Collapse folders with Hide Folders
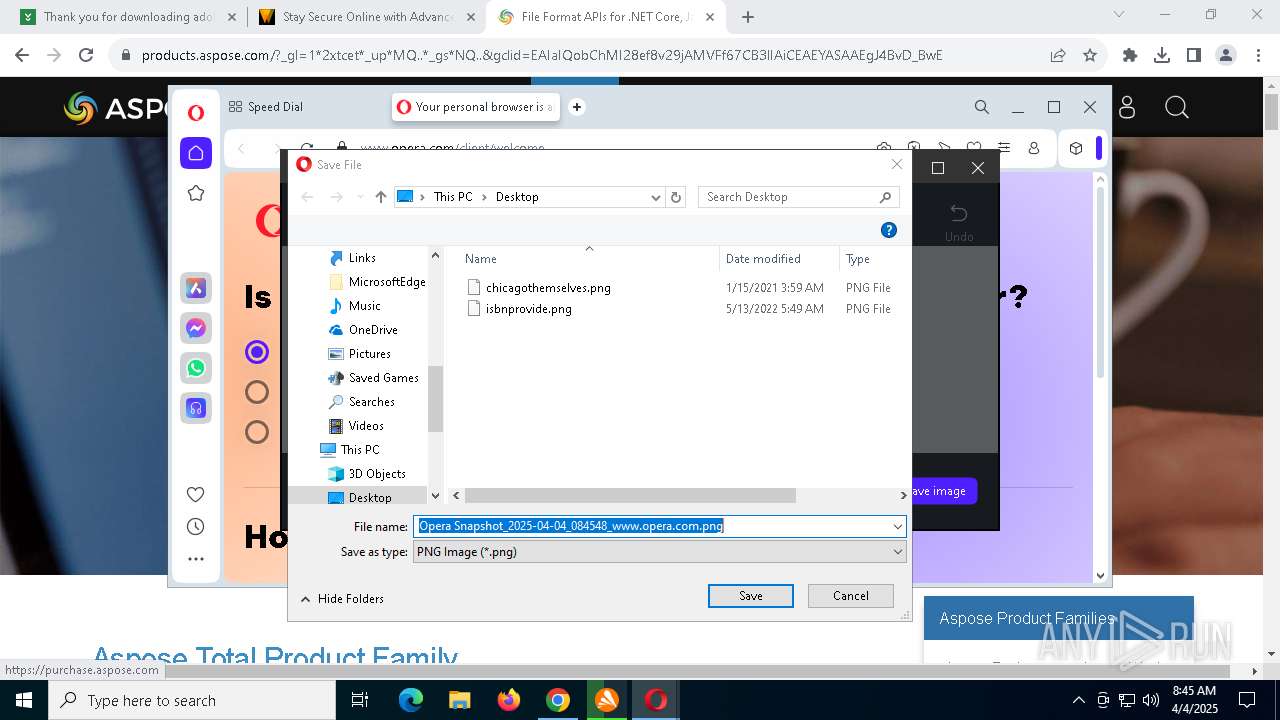Screen dimensions: 1280x720 coord(342,599)
